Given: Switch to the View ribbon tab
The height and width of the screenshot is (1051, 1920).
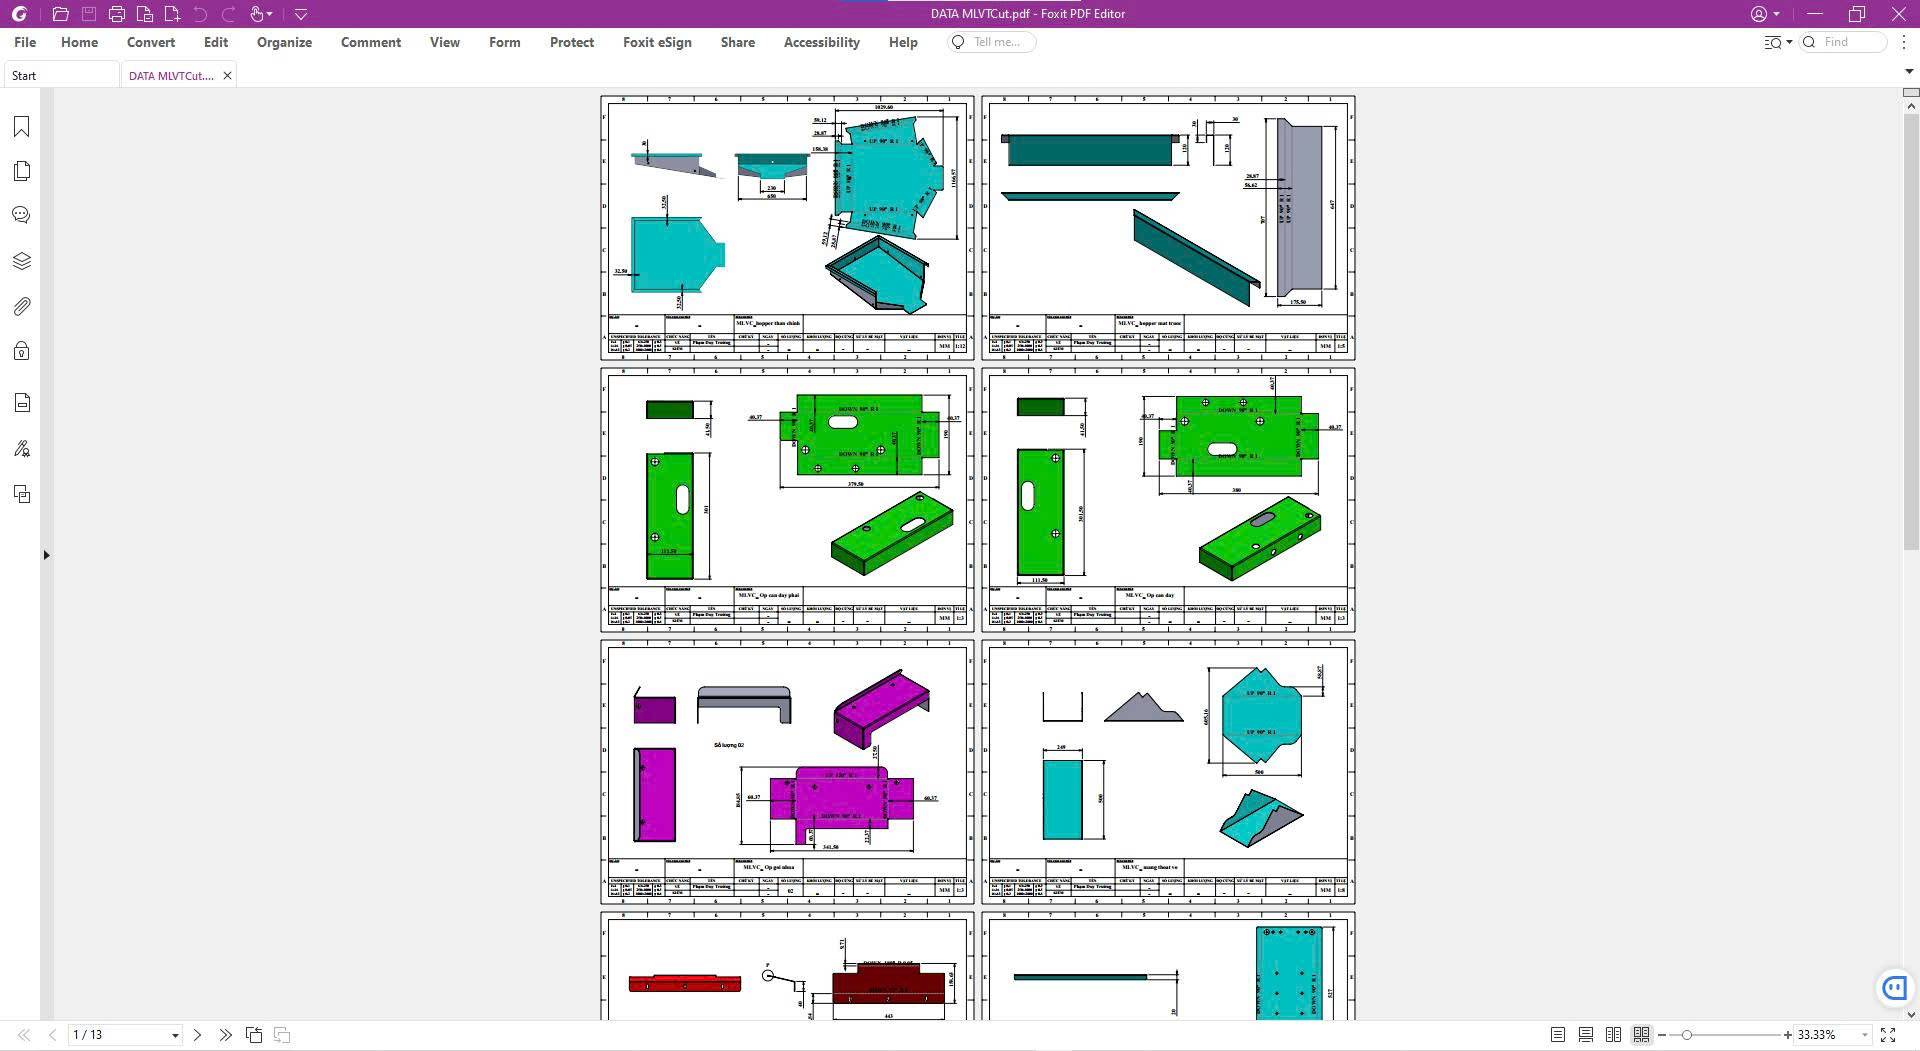Looking at the screenshot, I should pos(445,42).
